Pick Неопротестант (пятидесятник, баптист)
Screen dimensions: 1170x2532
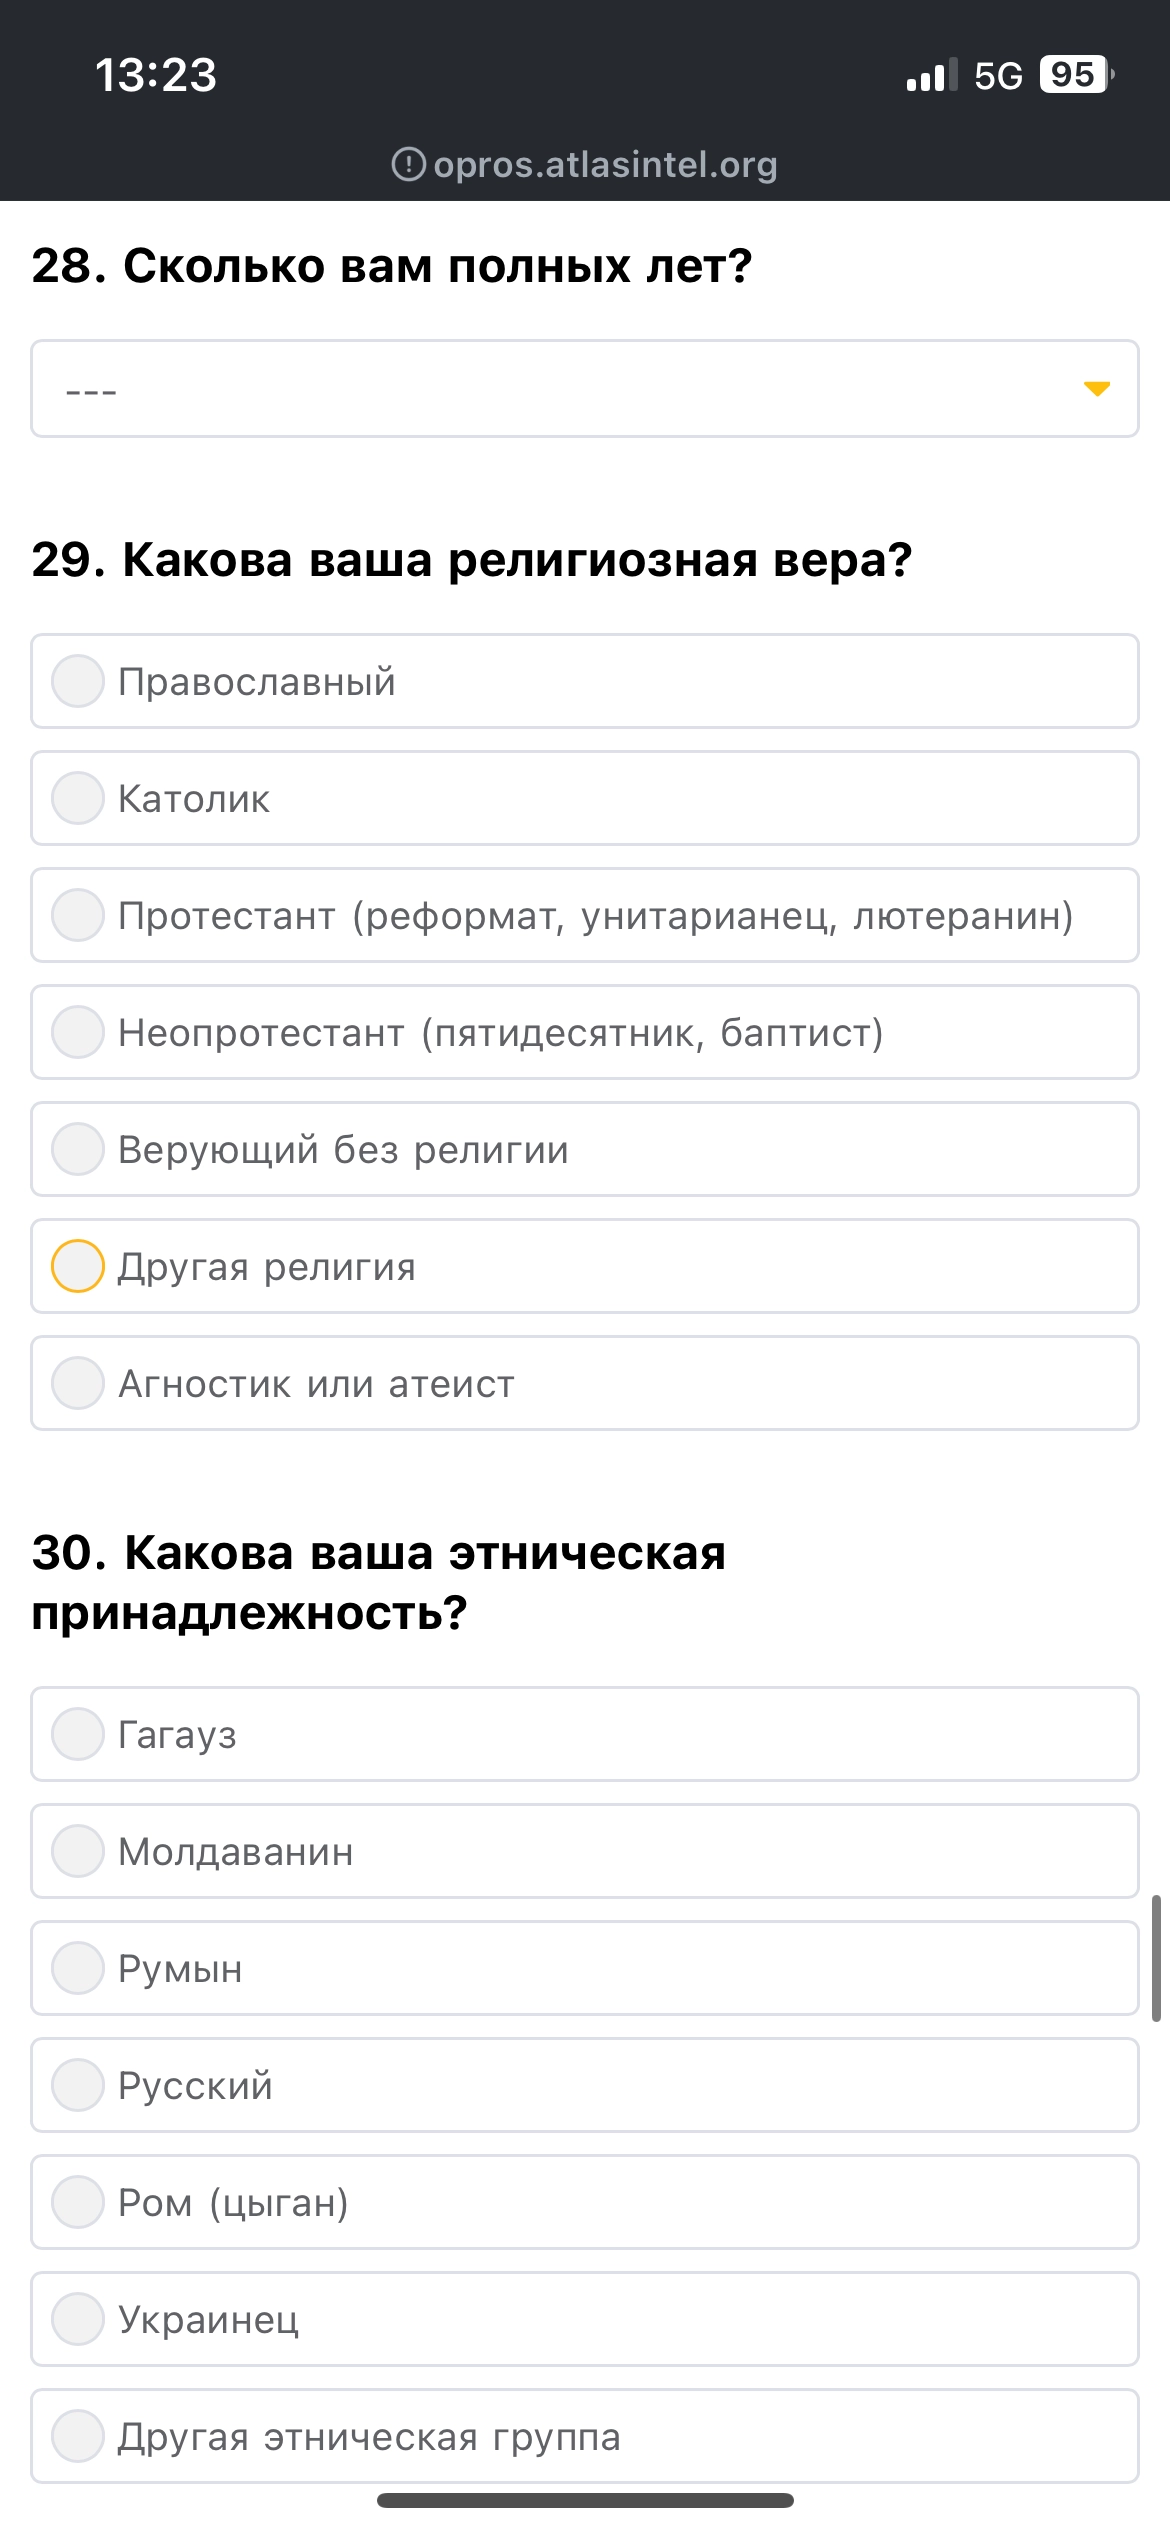click(585, 1032)
